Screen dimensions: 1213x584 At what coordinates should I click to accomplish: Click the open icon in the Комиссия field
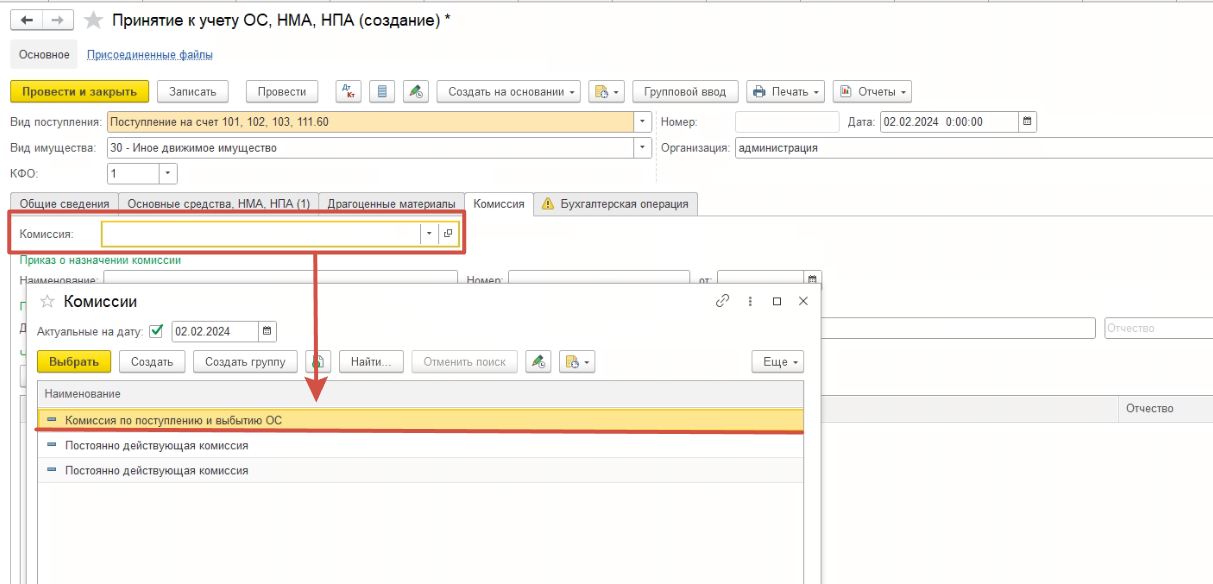point(448,233)
